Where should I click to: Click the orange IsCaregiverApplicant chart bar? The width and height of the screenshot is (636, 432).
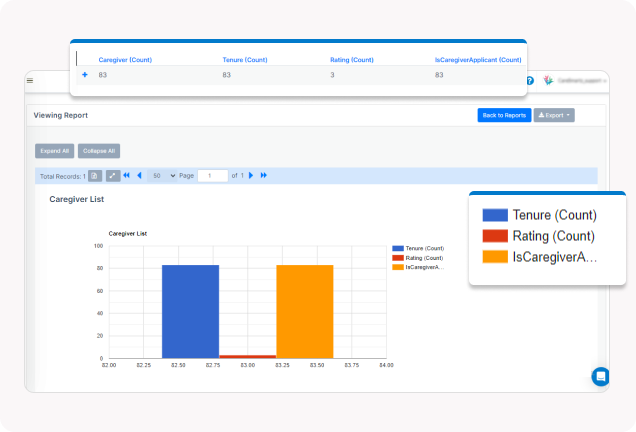(x=305, y=312)
